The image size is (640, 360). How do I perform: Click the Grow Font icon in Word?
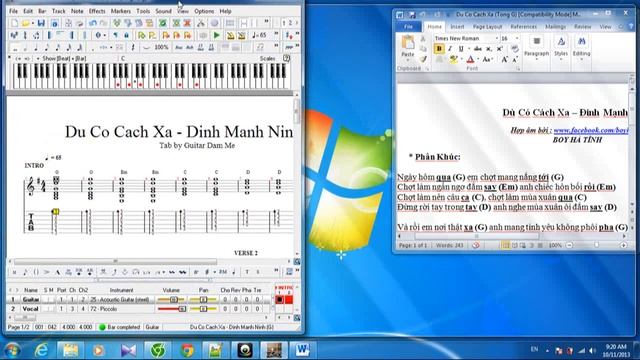[x=504, y=60]
